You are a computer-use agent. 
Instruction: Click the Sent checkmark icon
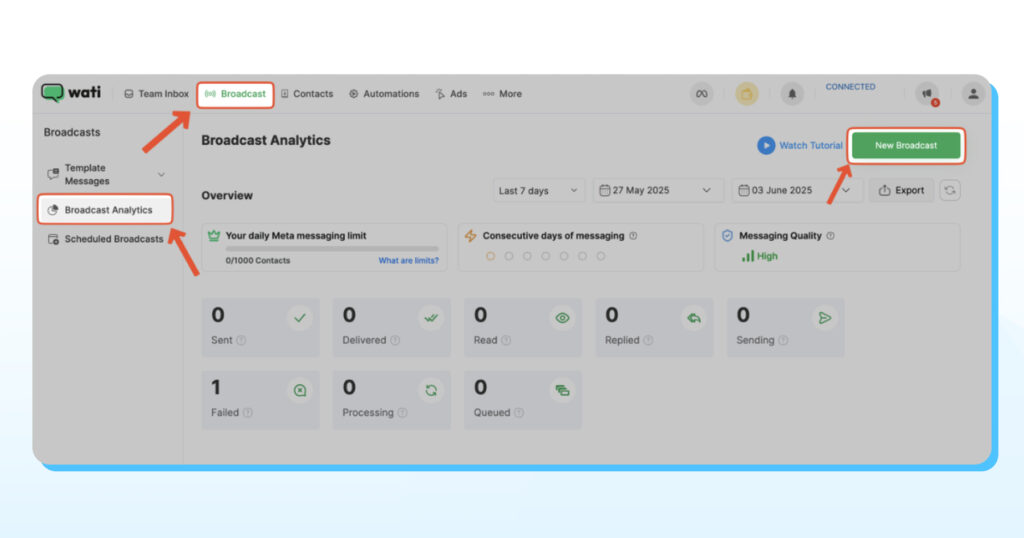(300, 318)
